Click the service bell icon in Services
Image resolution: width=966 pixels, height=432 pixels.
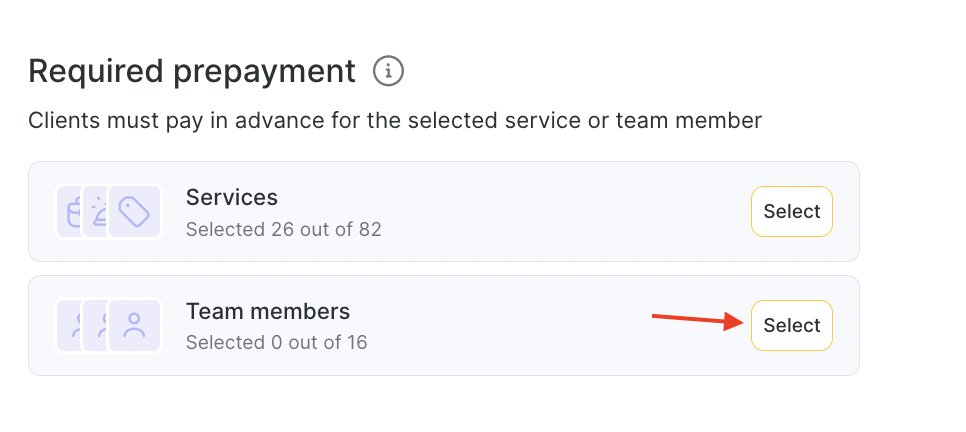[x=98, y=212]
